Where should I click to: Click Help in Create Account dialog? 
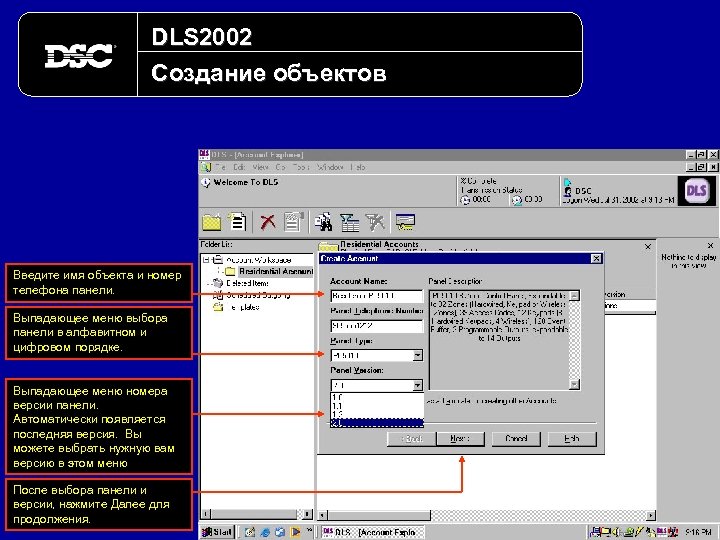pos(572,439)
